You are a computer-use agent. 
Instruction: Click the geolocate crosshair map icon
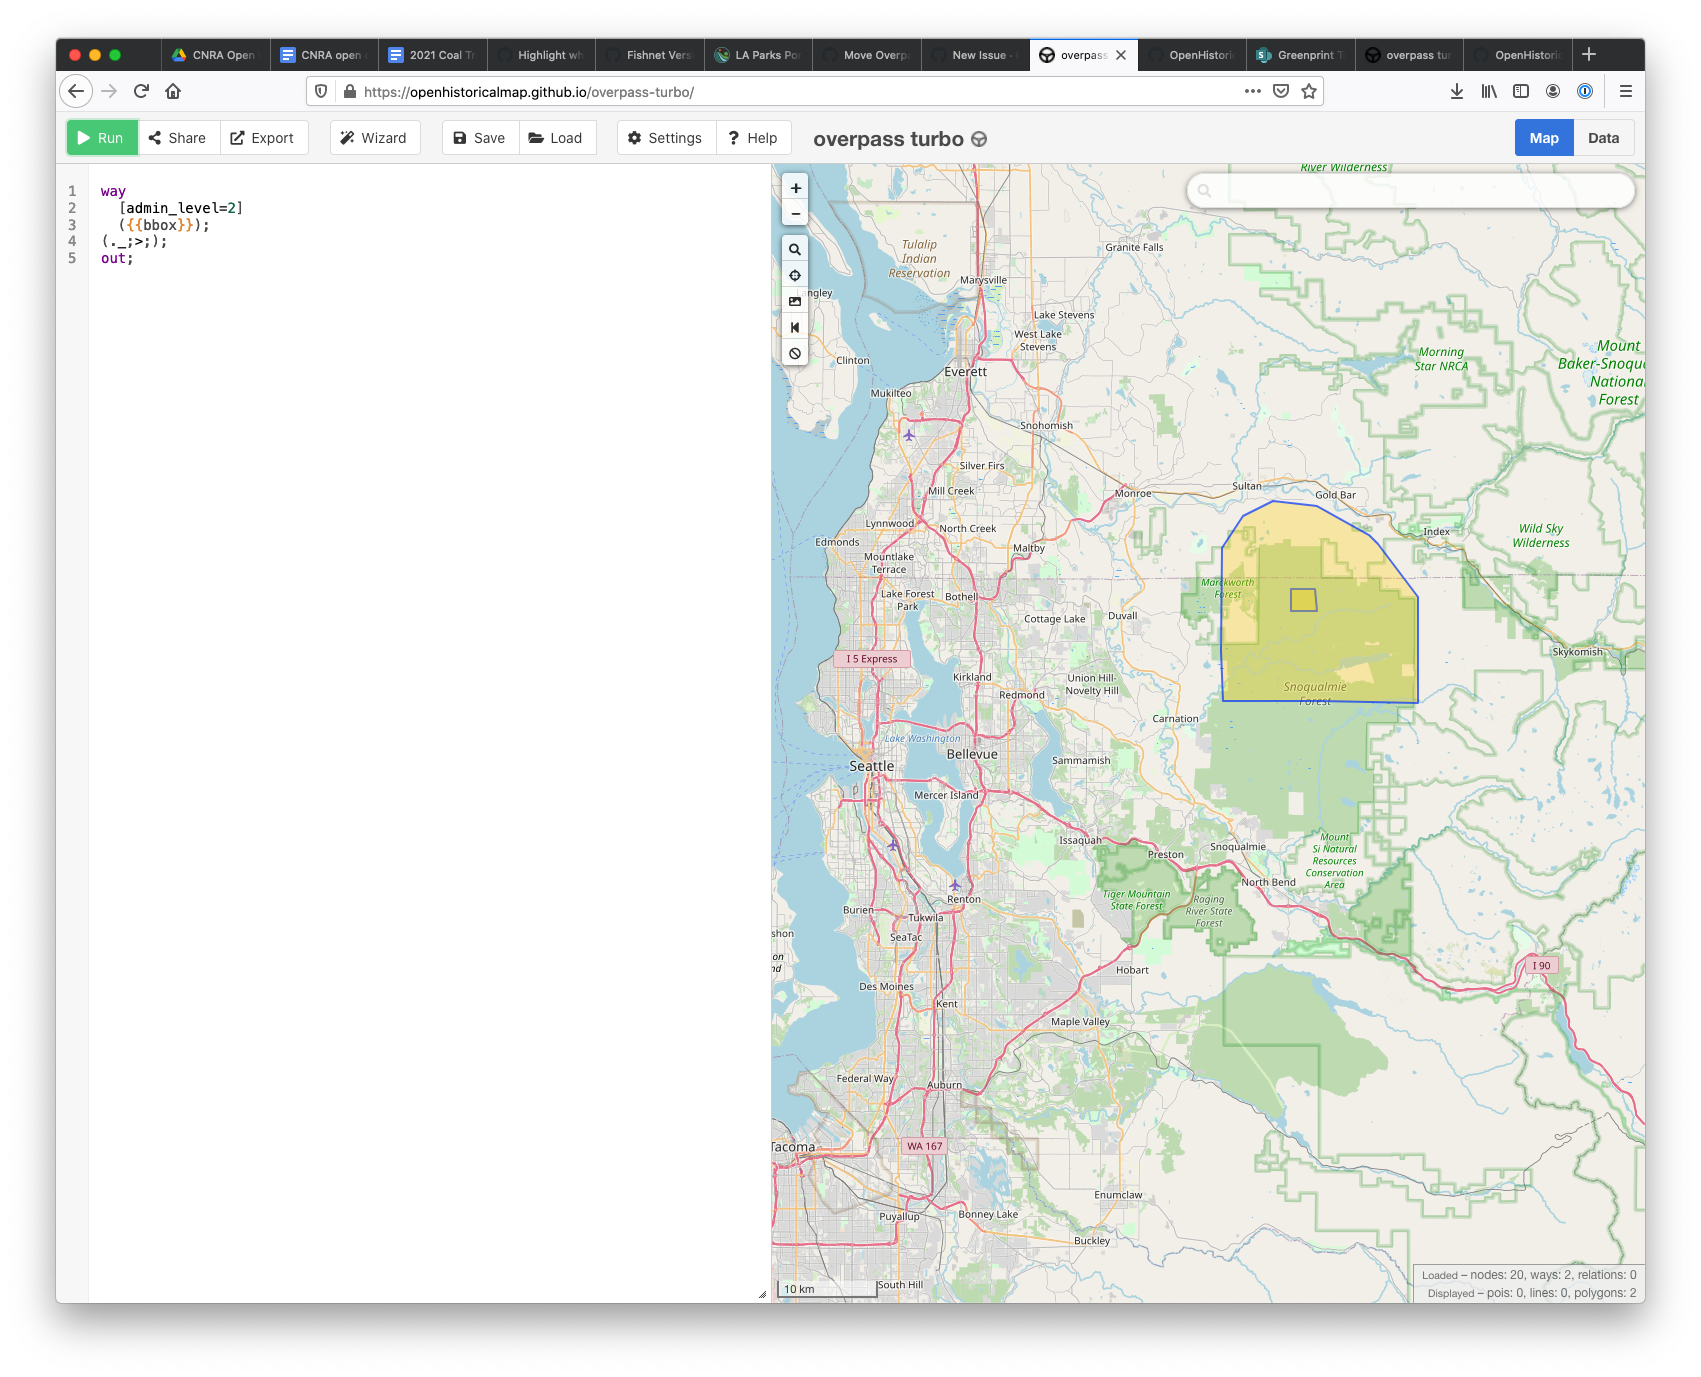tap(795, 274)
